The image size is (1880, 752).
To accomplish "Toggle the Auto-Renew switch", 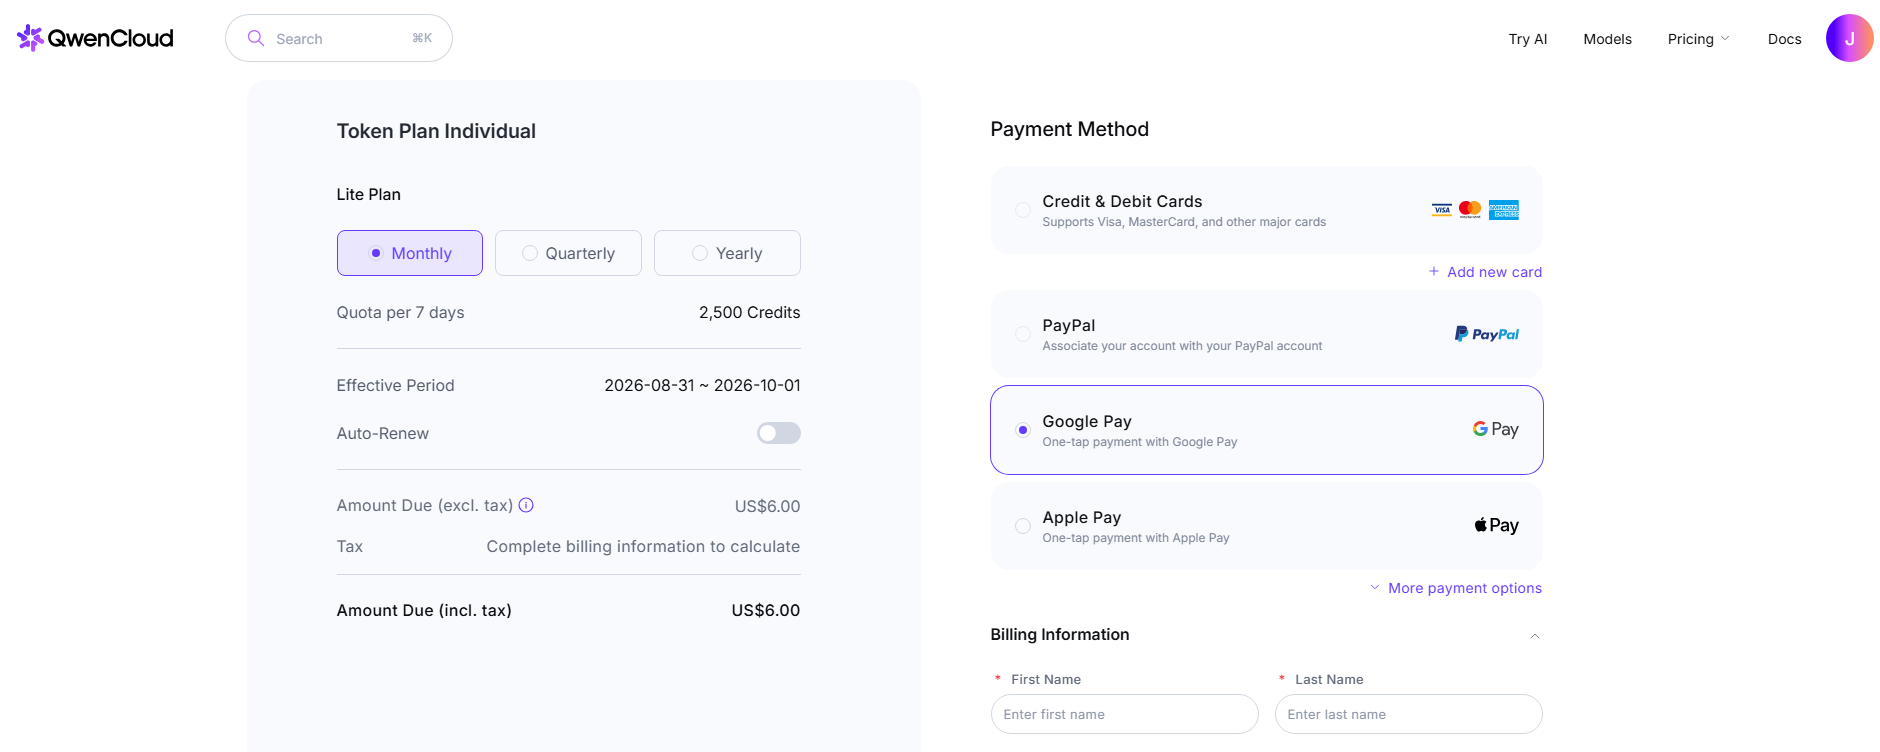I will [778, 433].
